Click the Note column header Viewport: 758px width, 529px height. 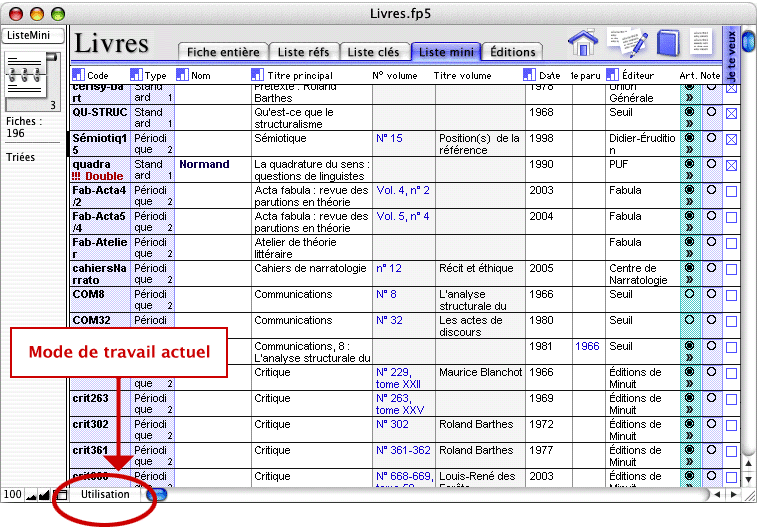710,75
